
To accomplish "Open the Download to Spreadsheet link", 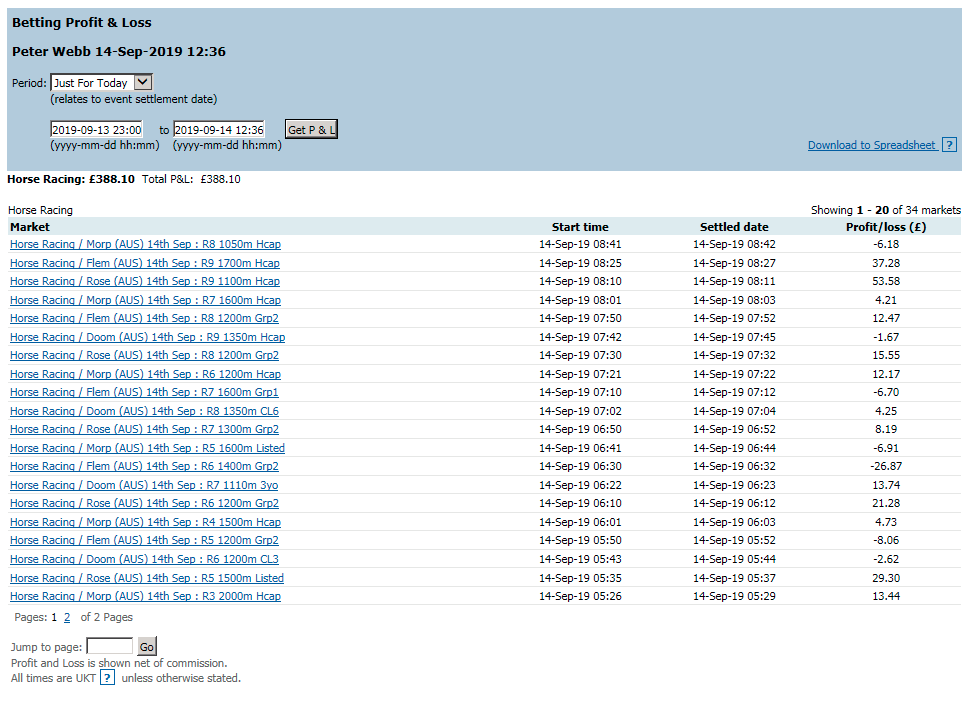I will coord(872,145).
